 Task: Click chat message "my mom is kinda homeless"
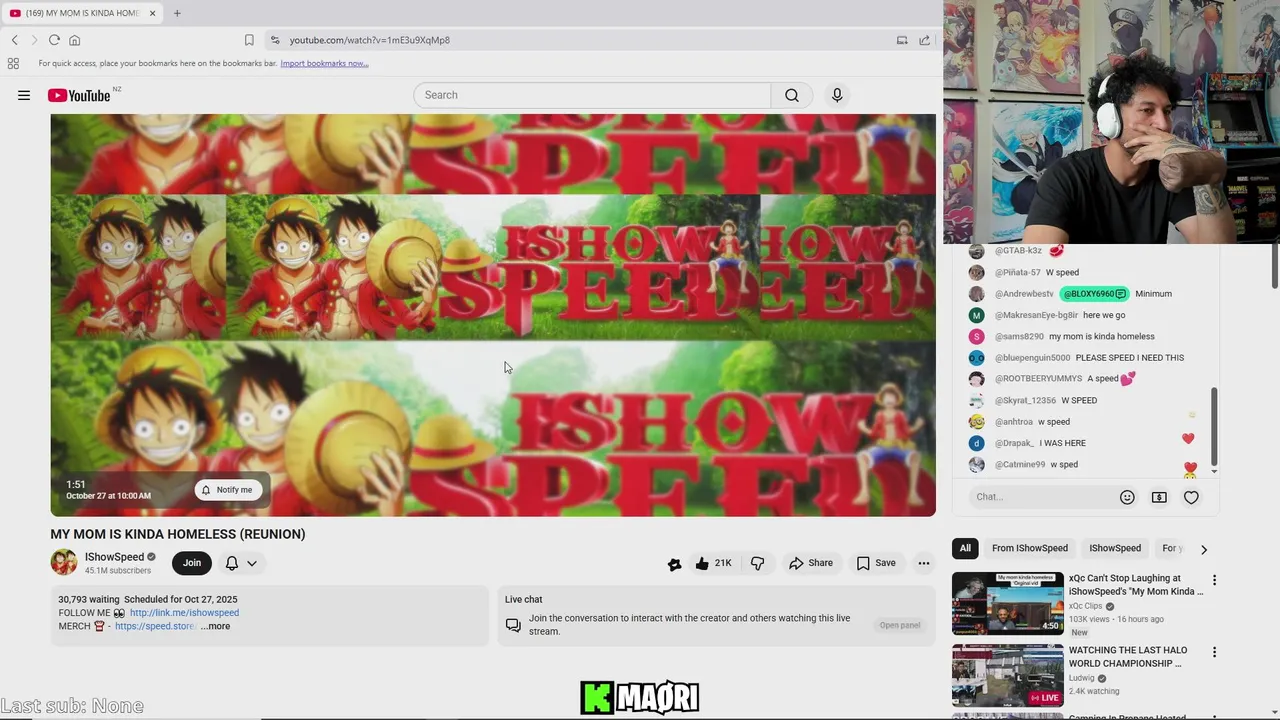click(x=1102, y=337)
